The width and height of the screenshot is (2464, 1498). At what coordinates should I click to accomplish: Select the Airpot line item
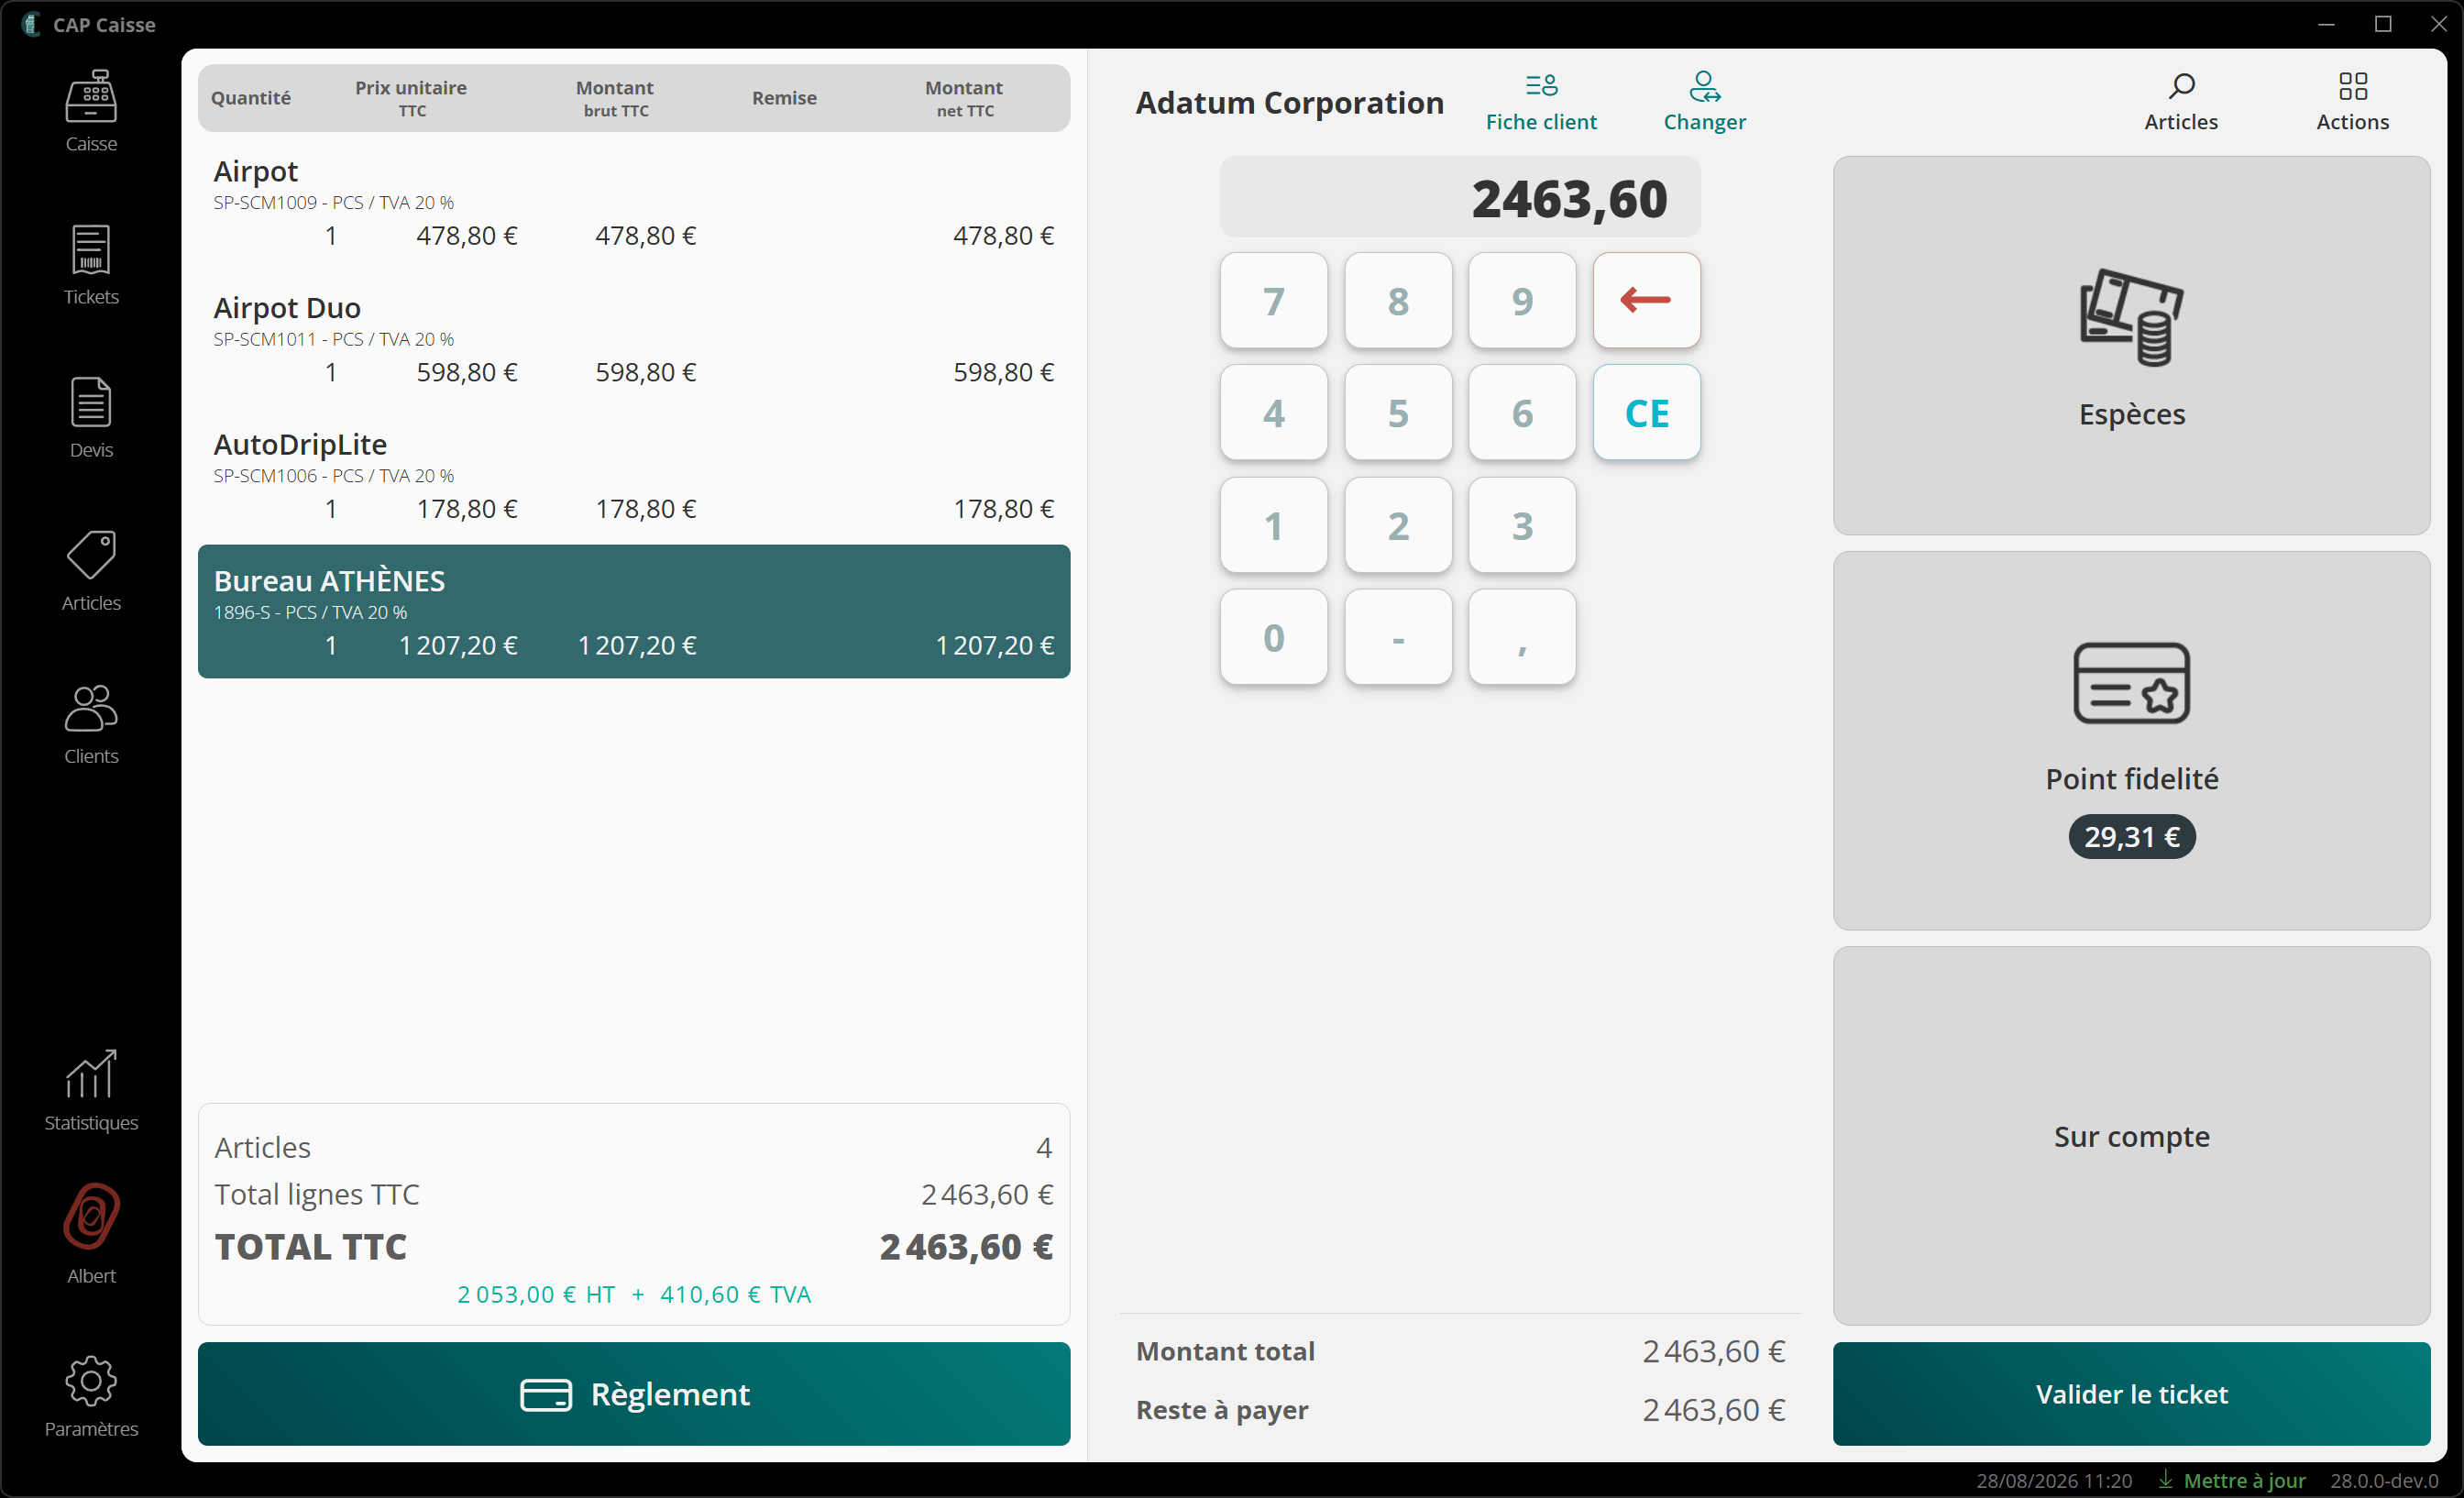[634, 202]
